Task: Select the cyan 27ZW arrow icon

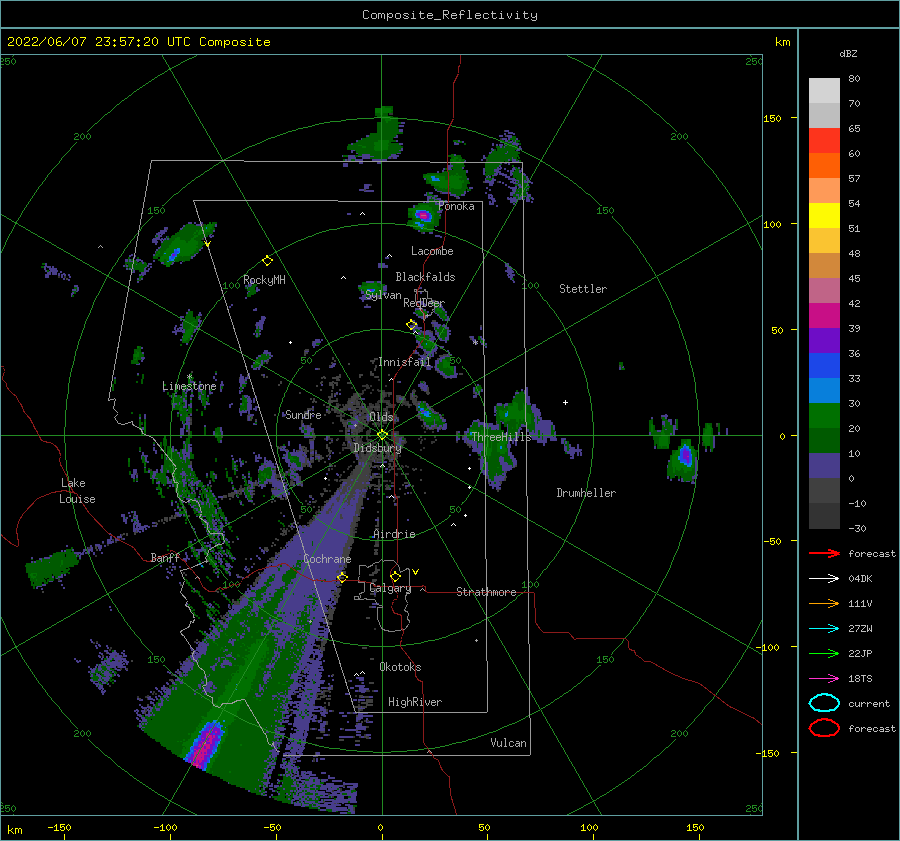Action: coord(824,629)
